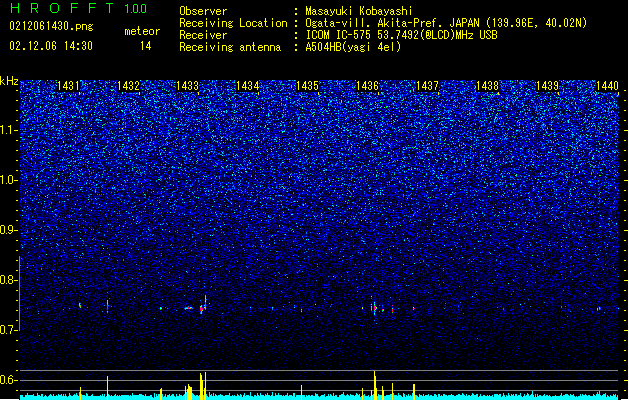Click the 1.0 frequency axis label
This screenshot has height=400, width=629.
click(x=9, y=180)
